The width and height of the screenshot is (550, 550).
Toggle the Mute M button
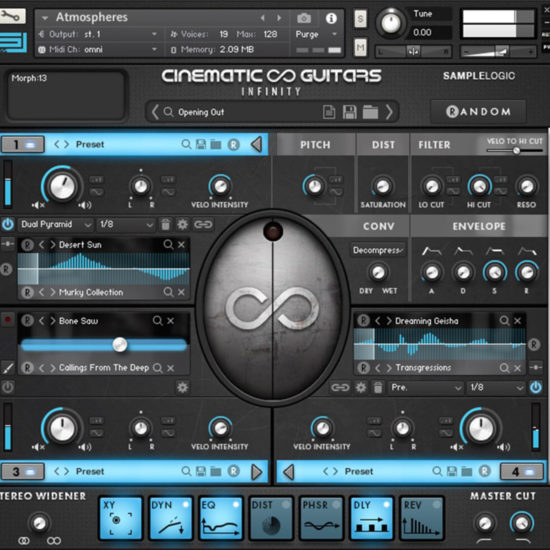(x=360, y=47)
